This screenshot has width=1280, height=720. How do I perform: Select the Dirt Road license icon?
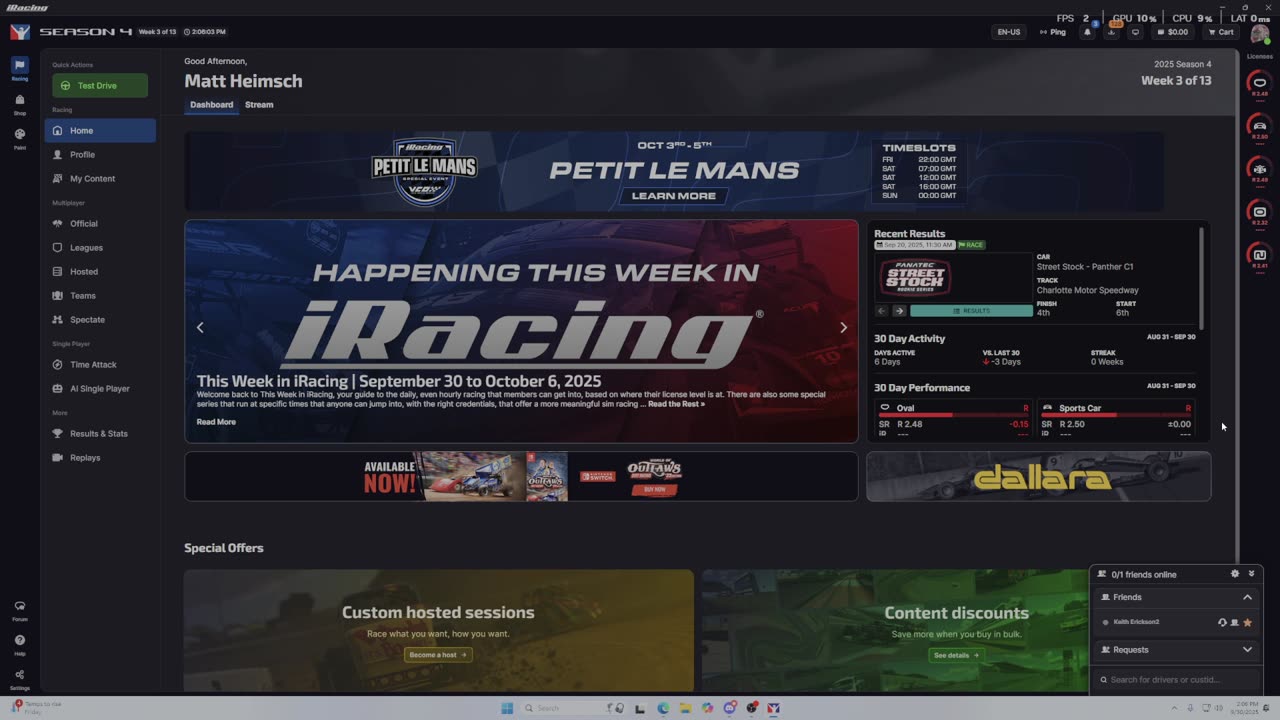pos(1259,255)
